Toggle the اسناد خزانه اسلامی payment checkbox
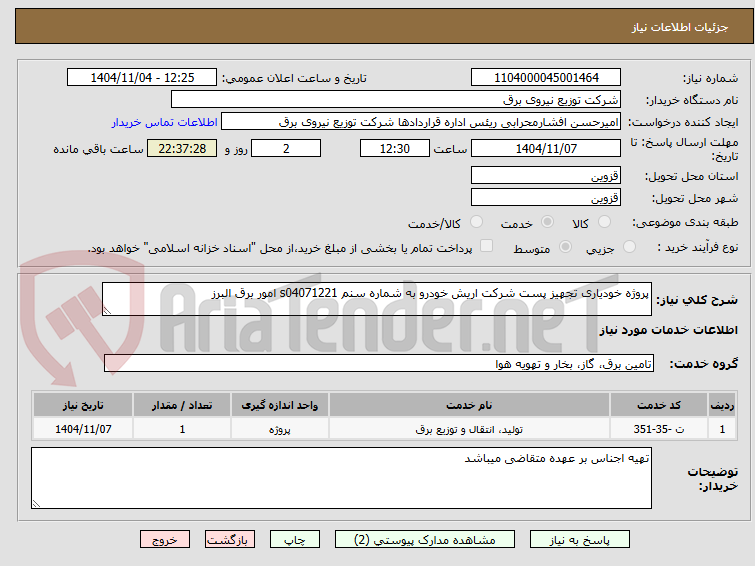The height and width of the screenshot is (566, 755). (487, 246)
